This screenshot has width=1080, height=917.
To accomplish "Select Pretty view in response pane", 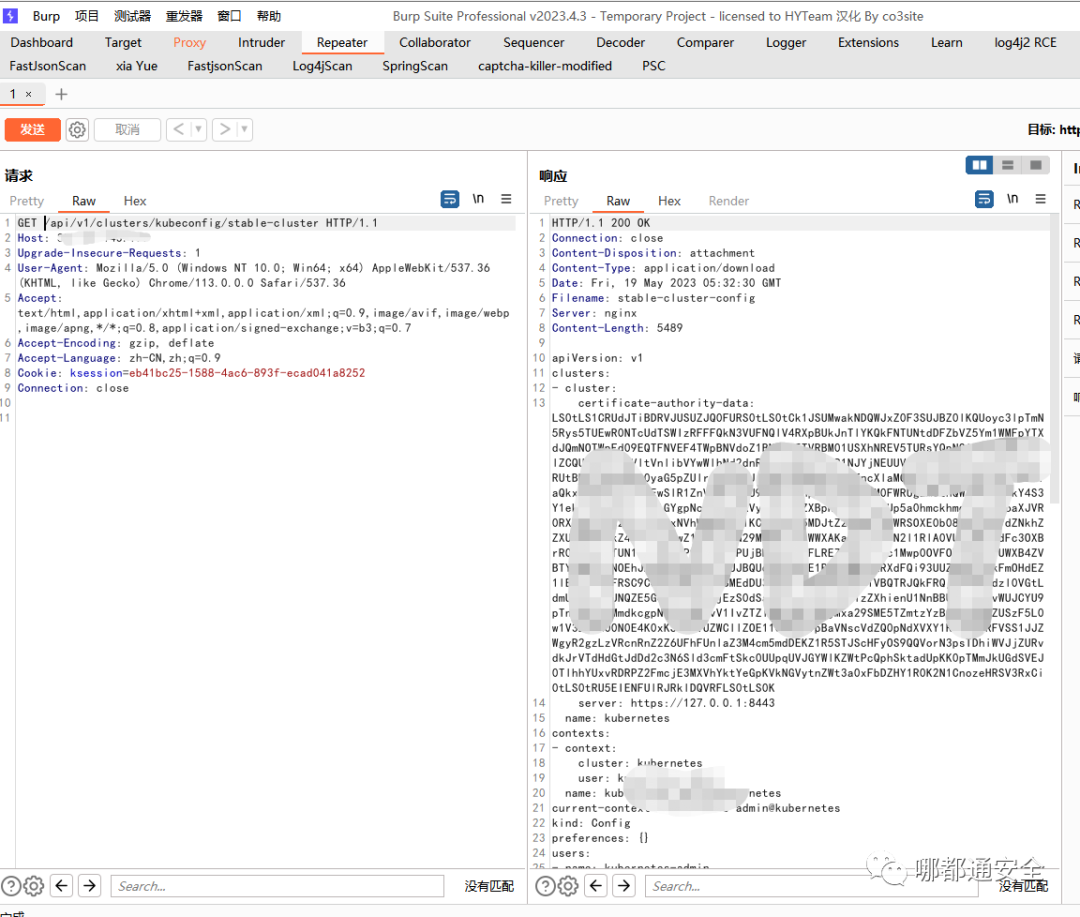I will (561, 201).
